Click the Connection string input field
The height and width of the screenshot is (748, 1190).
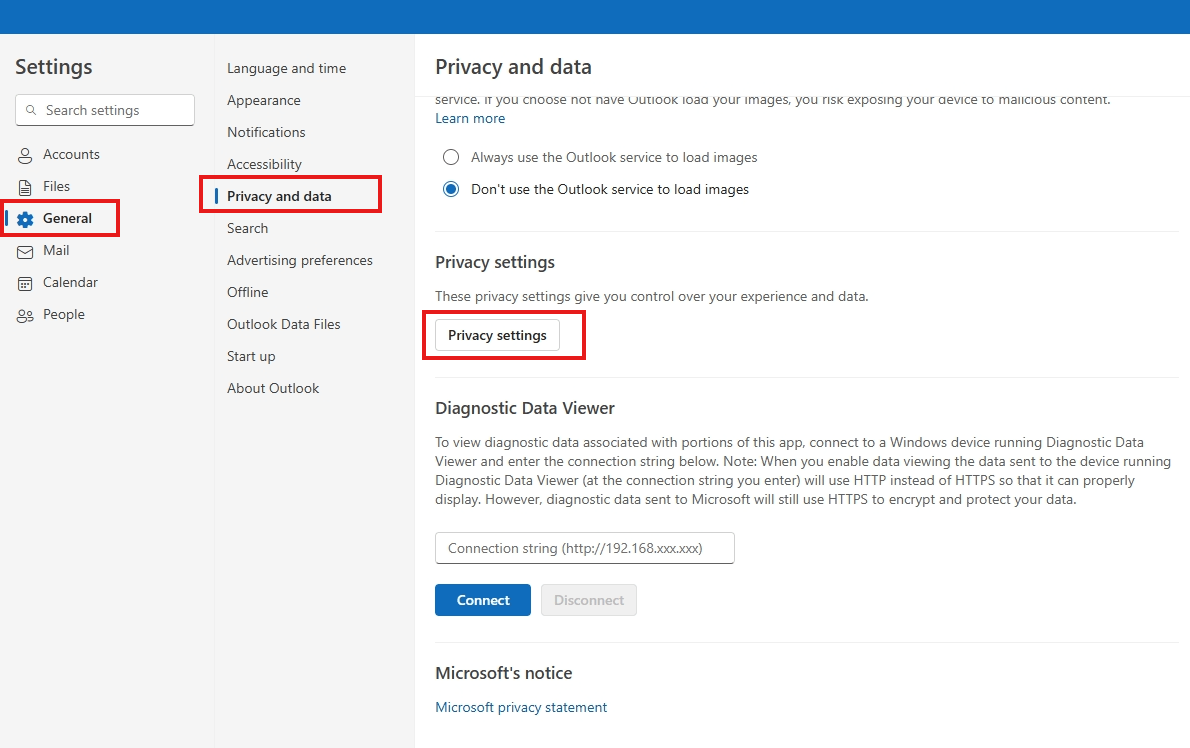tap(585, 548)
